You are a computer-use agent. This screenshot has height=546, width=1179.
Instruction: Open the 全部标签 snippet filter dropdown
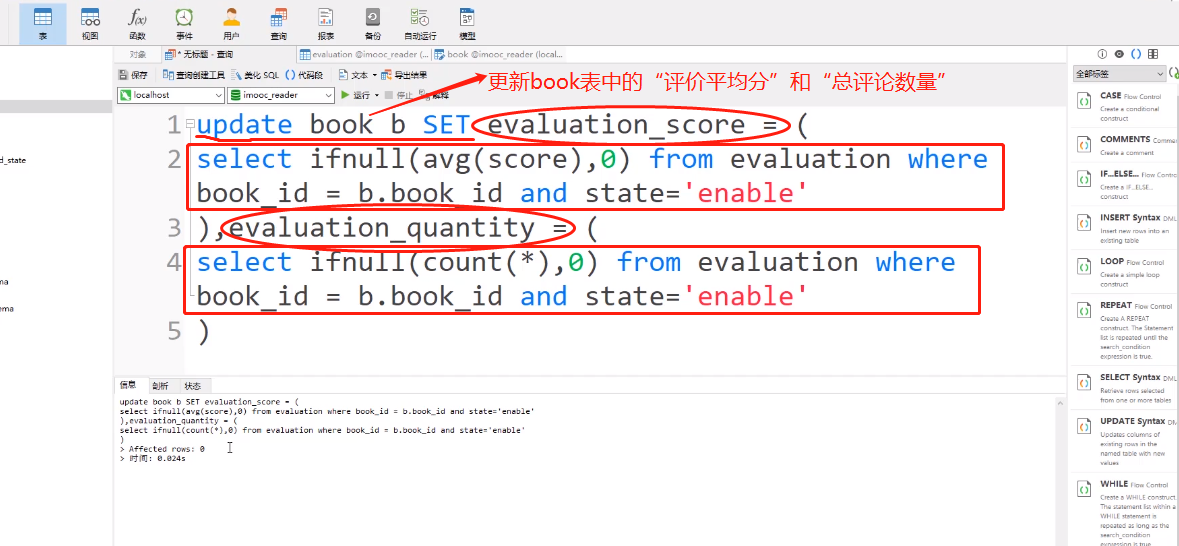pos(1119,74)
